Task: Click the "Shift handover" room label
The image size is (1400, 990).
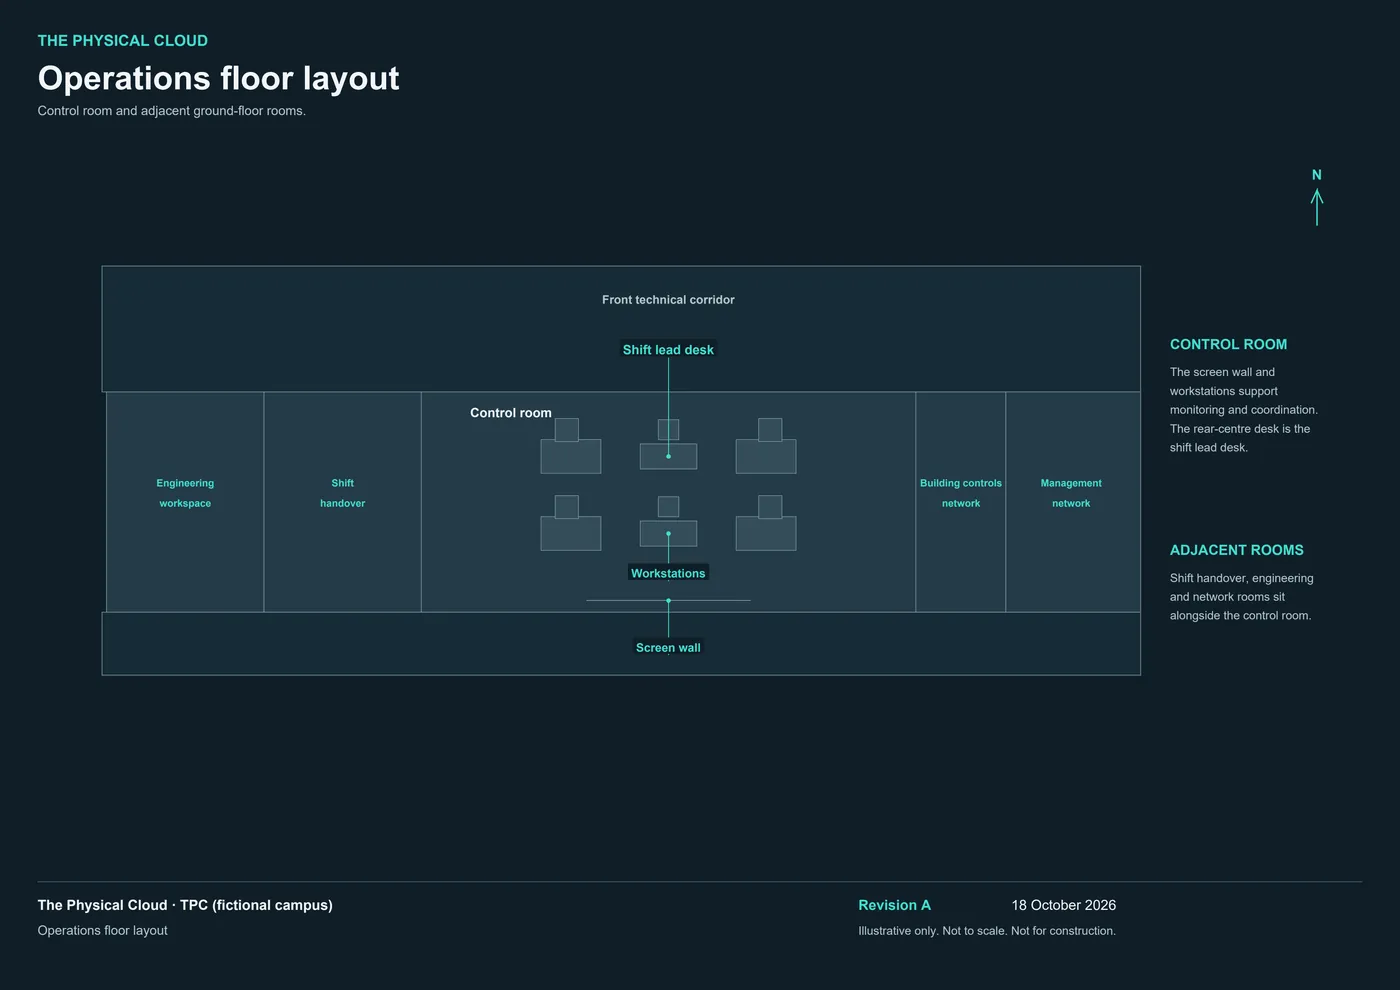Action: (342, 493)
